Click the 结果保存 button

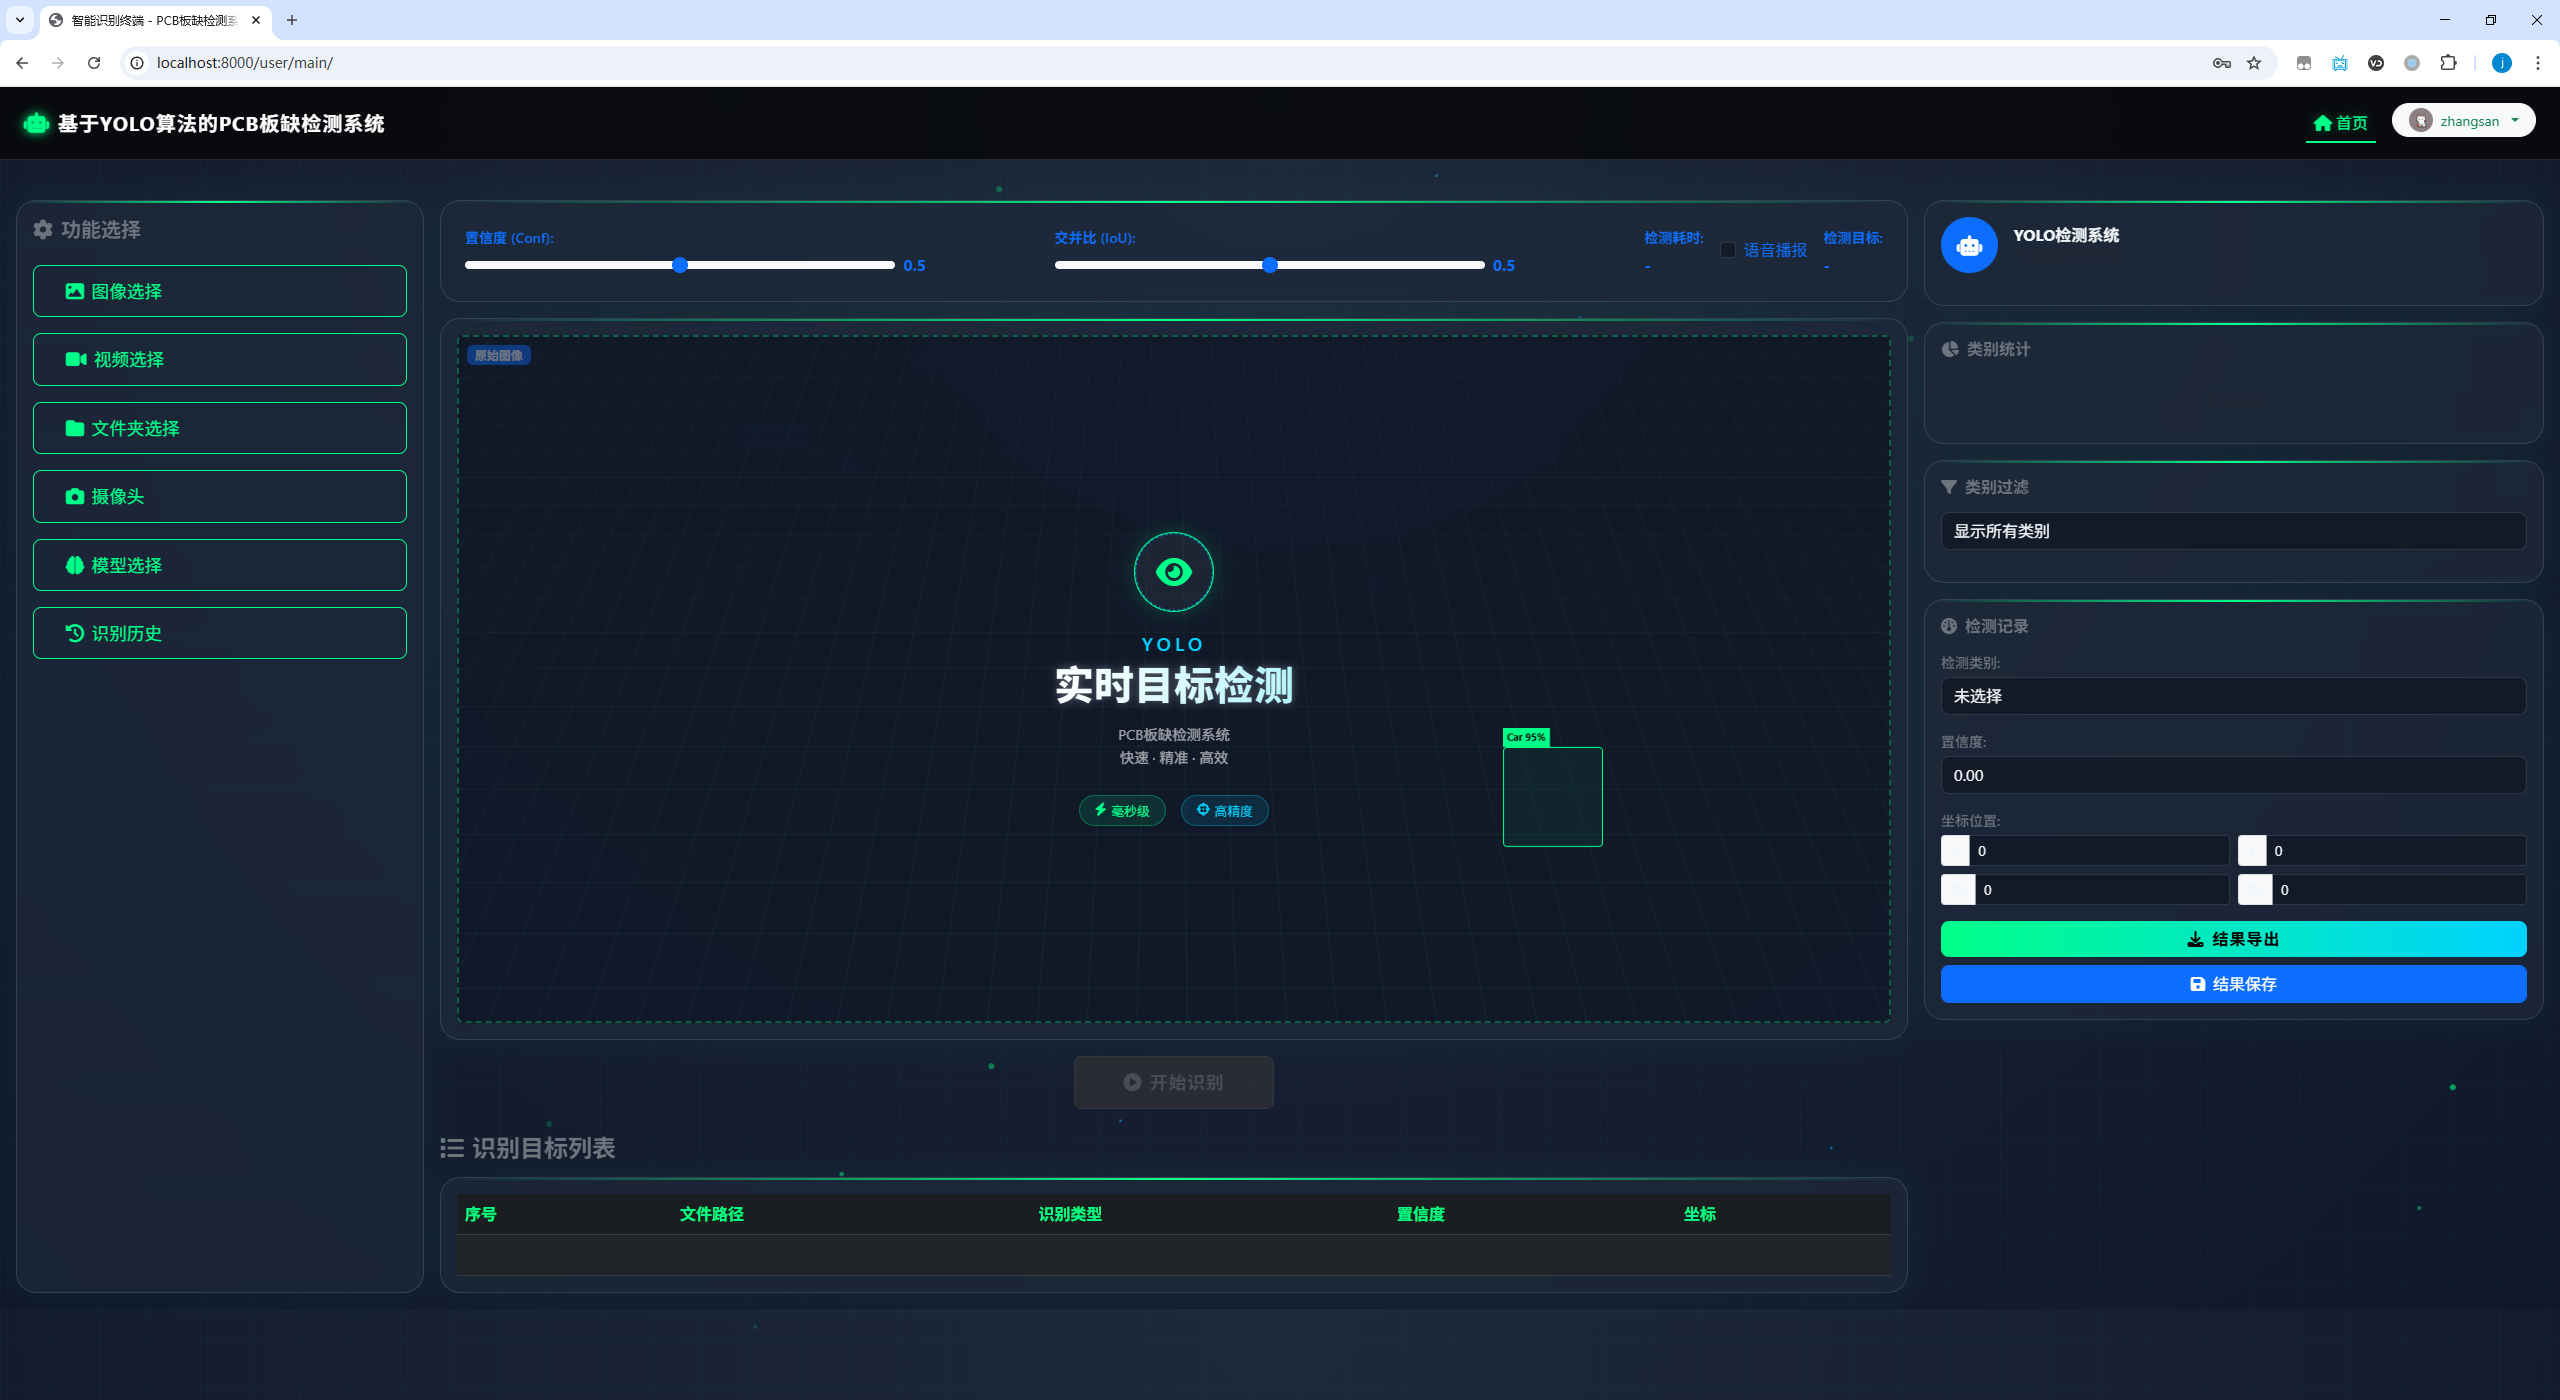coord(2233,984)
